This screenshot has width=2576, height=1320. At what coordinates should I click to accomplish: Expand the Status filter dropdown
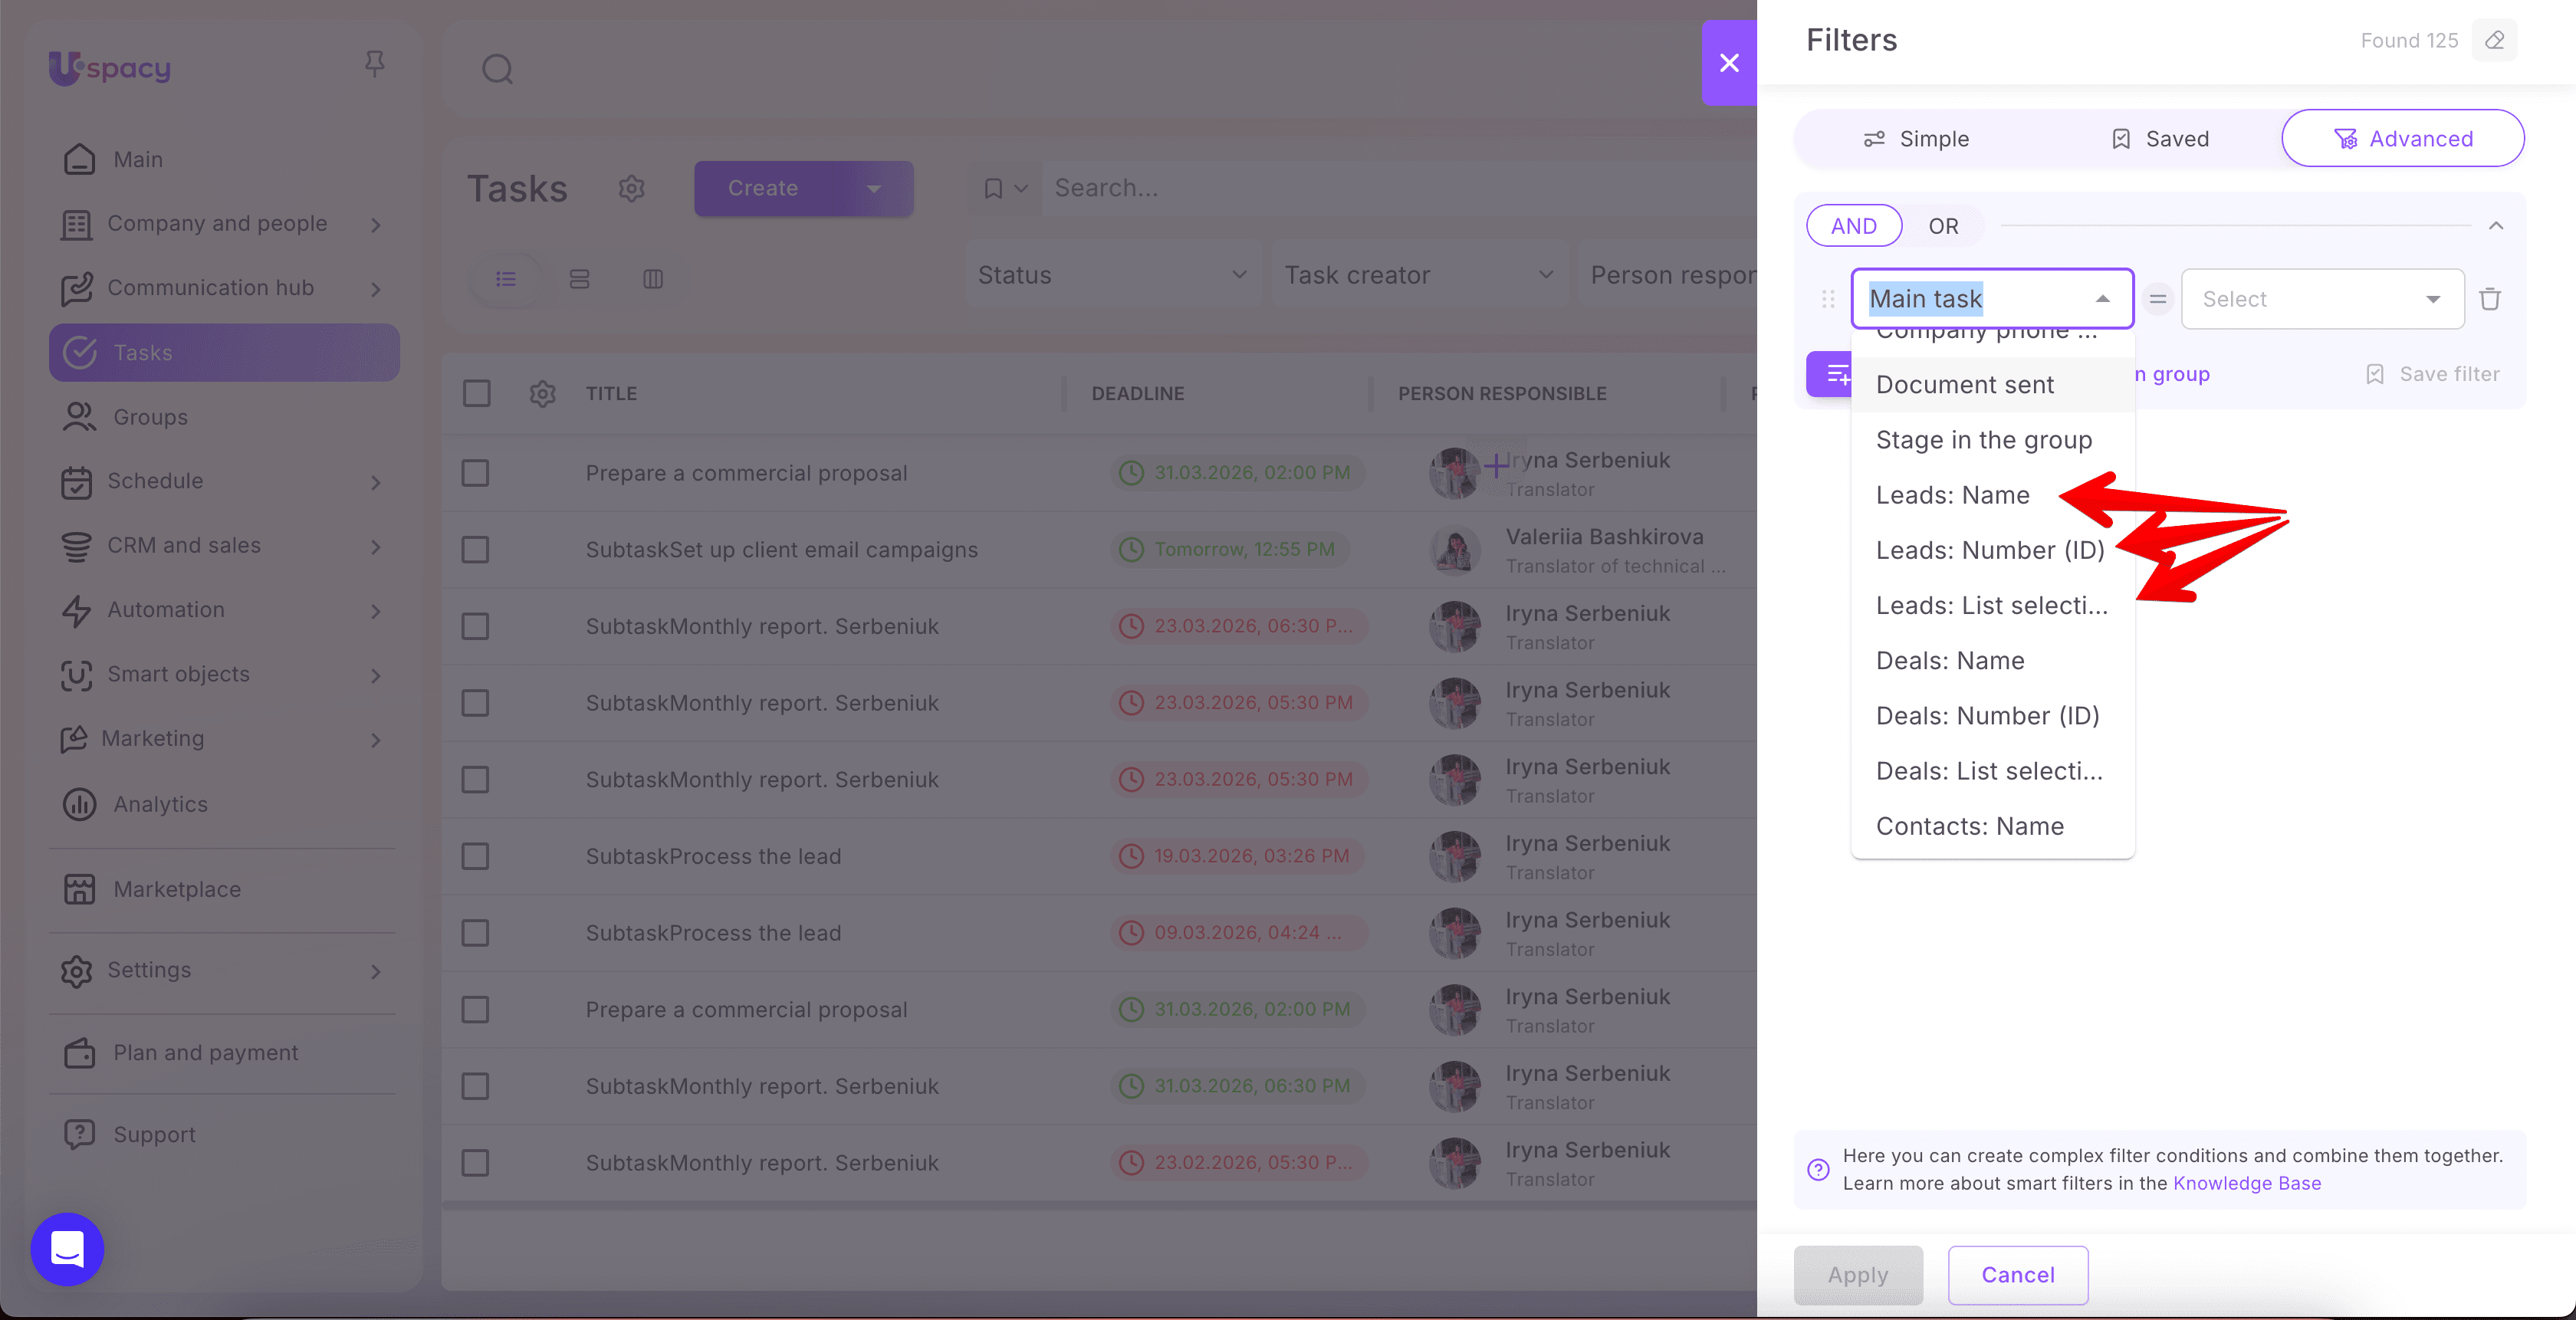1112,275
